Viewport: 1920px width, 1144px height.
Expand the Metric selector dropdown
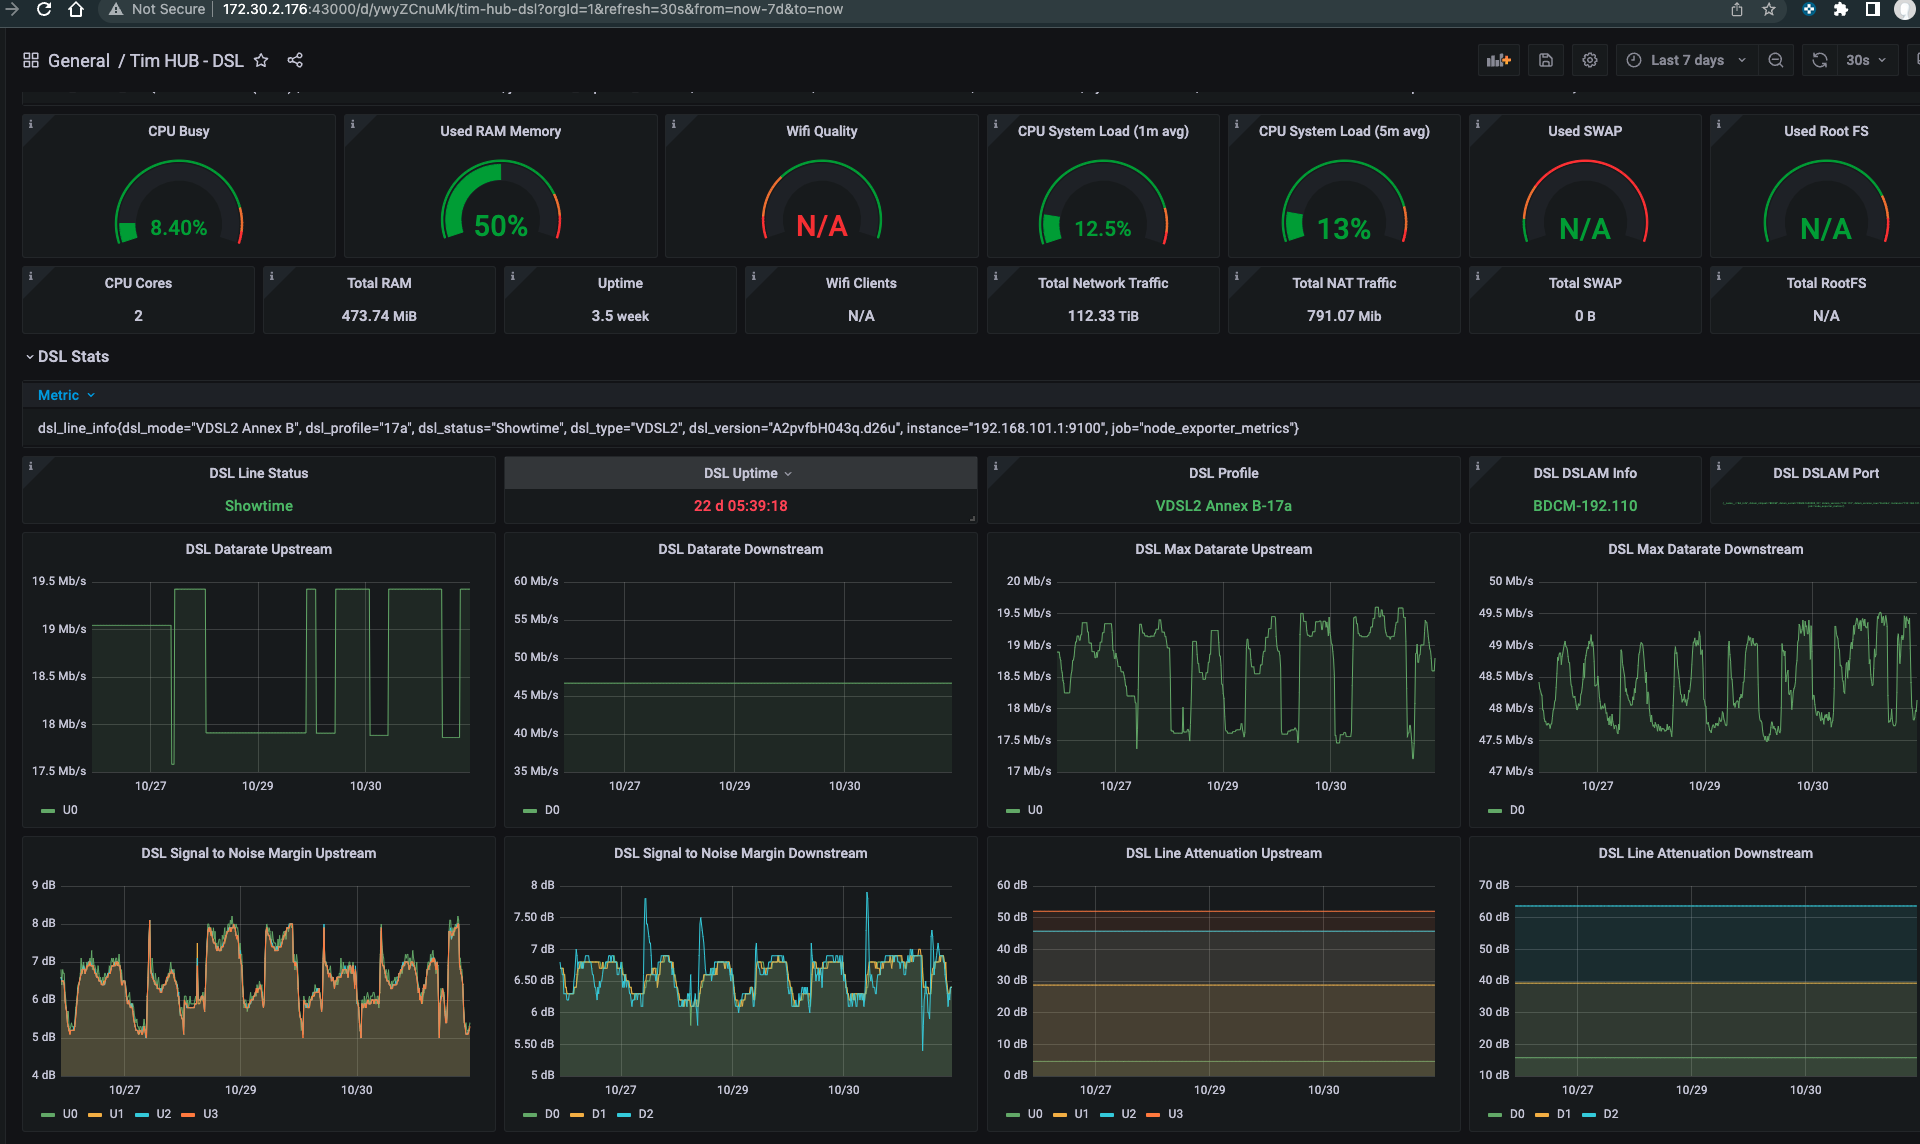click(x=67, y=394)
